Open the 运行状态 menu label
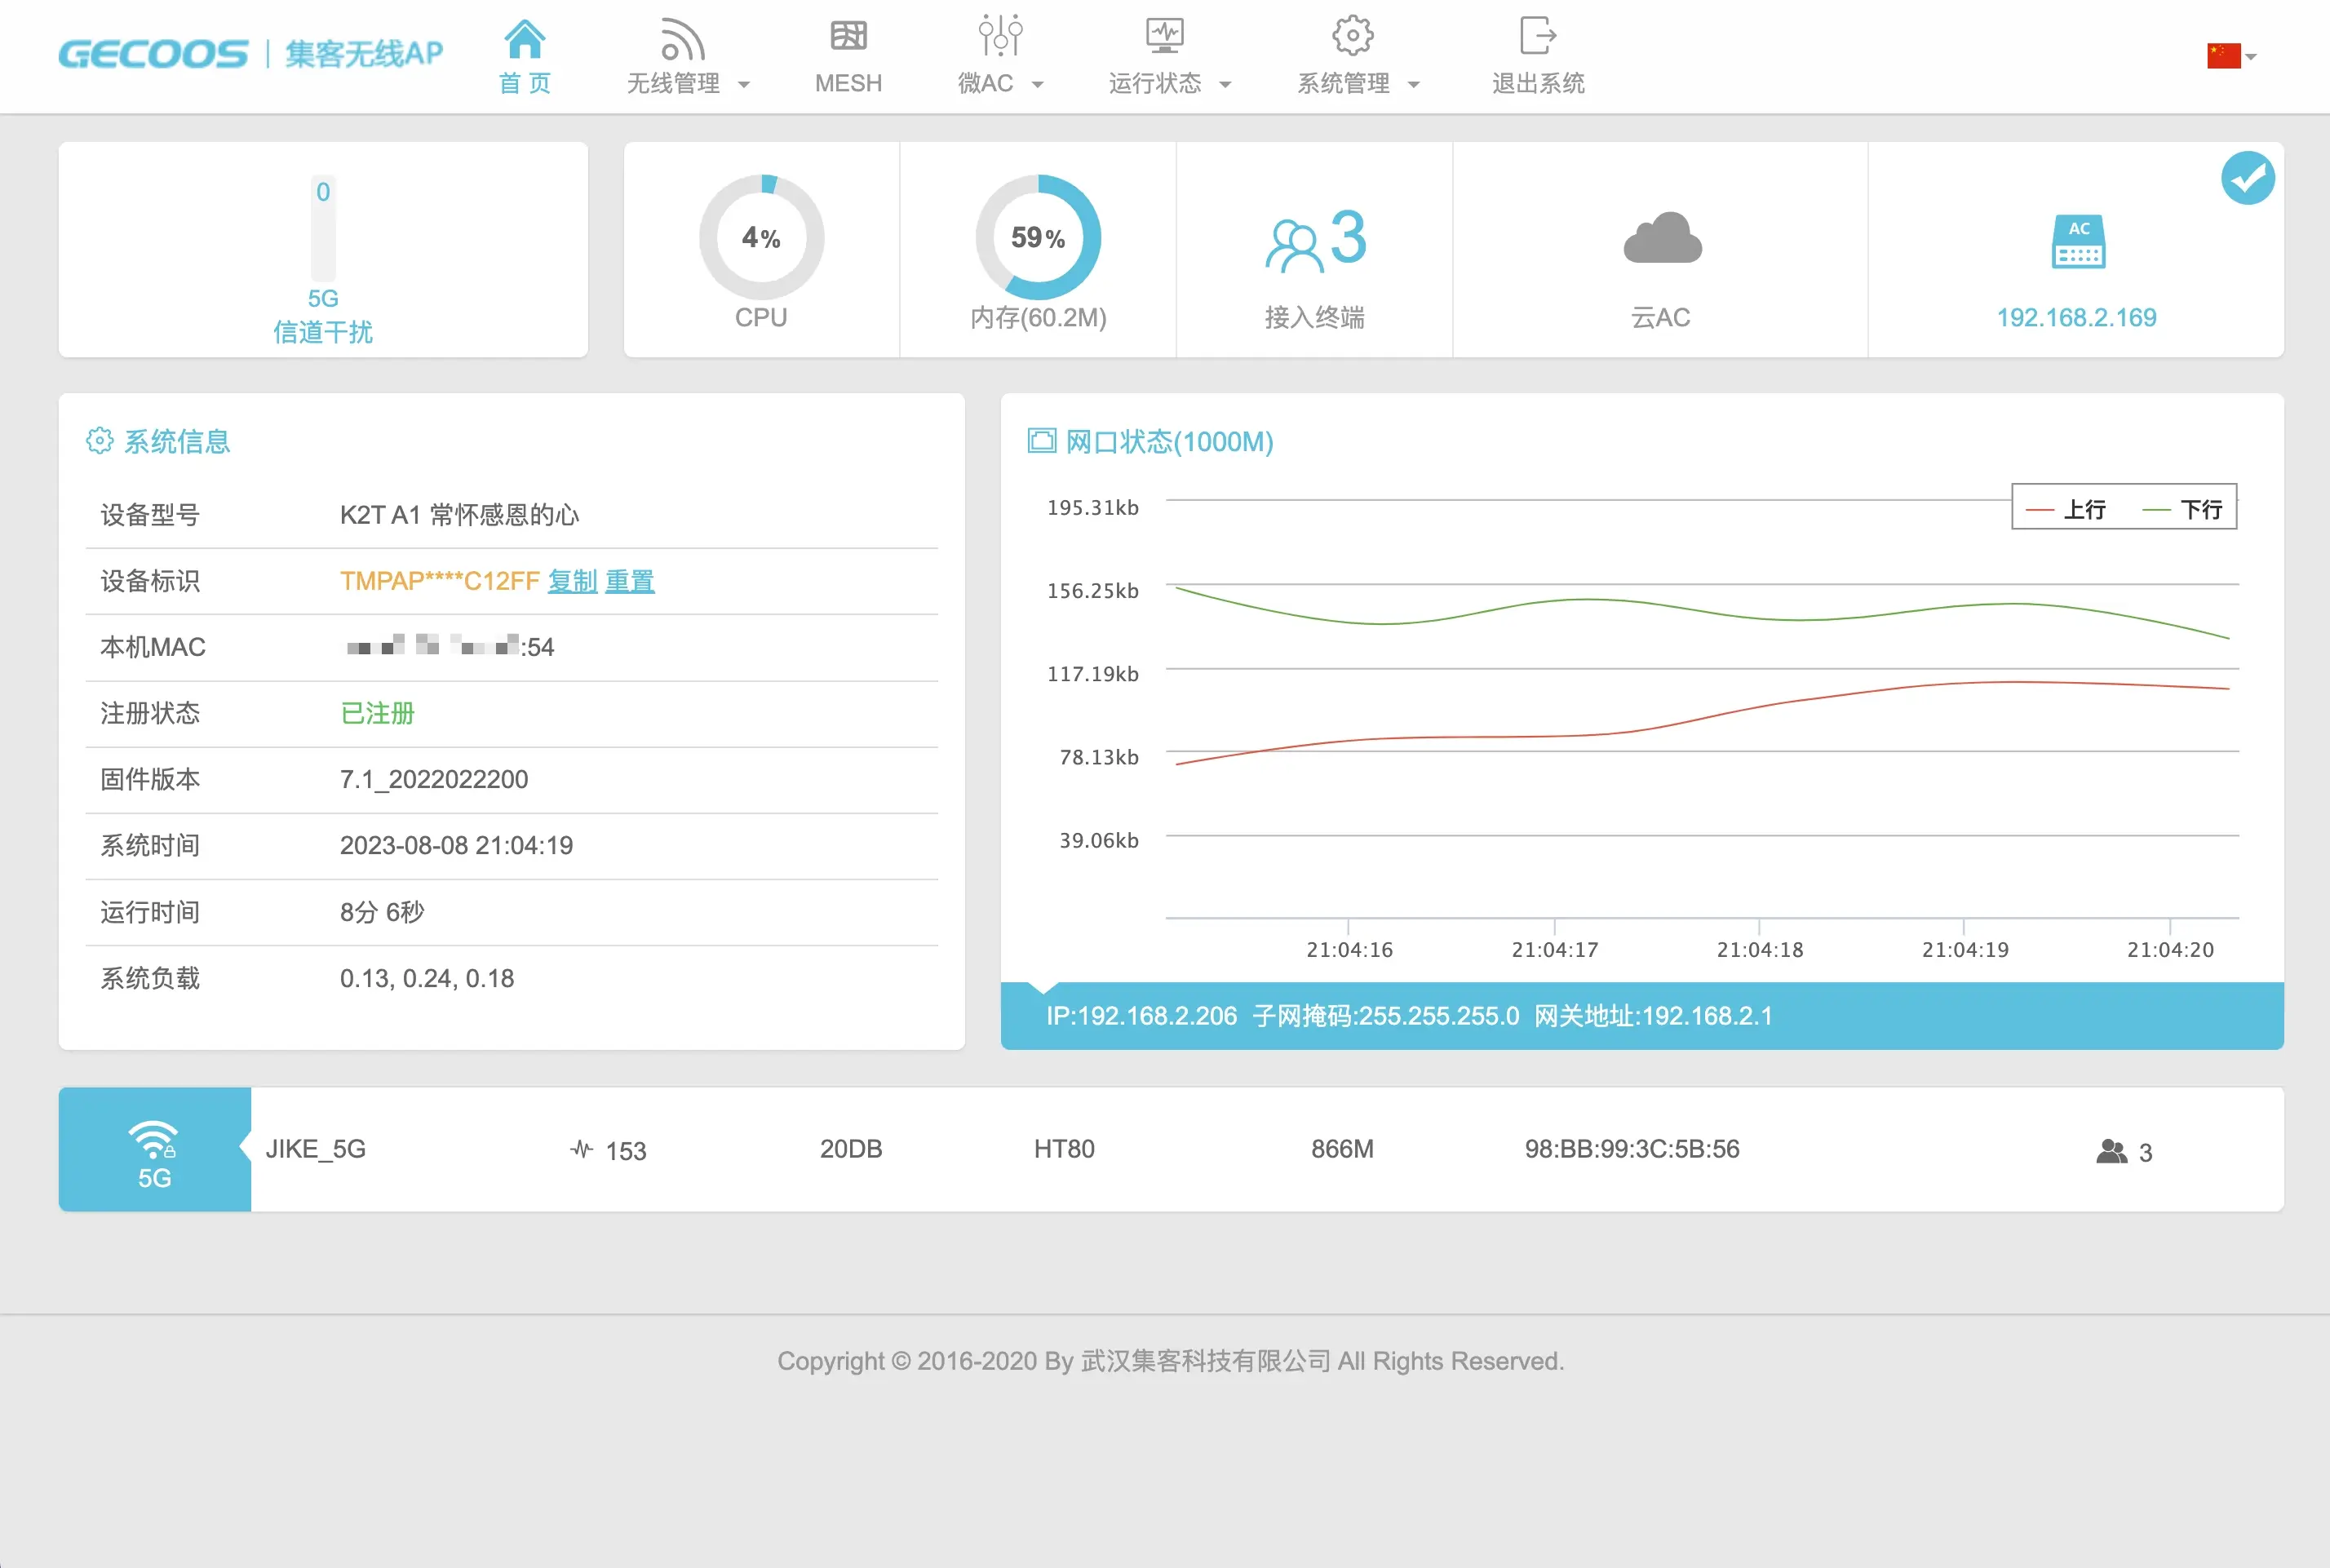 point(1155,83)
